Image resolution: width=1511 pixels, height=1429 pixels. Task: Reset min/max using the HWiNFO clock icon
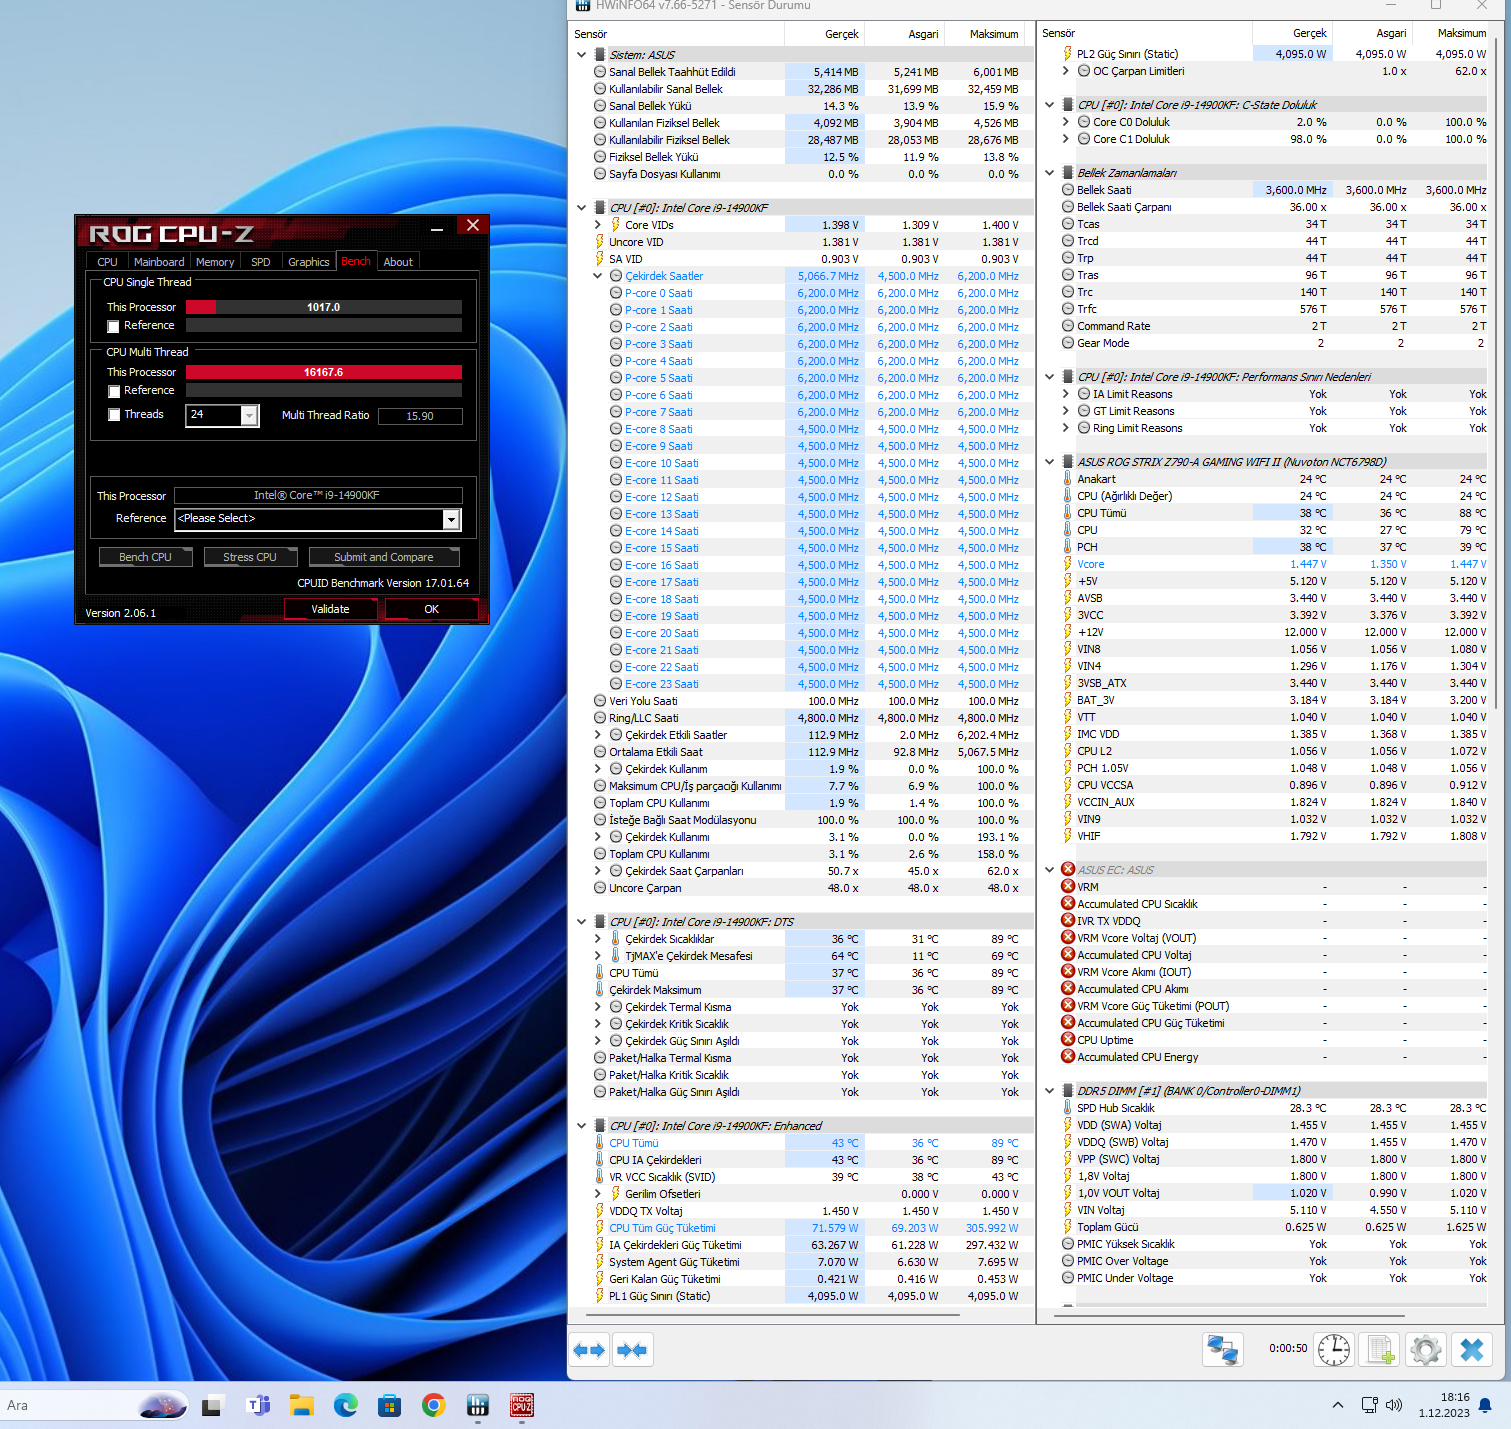[x=1333, y=1349]
